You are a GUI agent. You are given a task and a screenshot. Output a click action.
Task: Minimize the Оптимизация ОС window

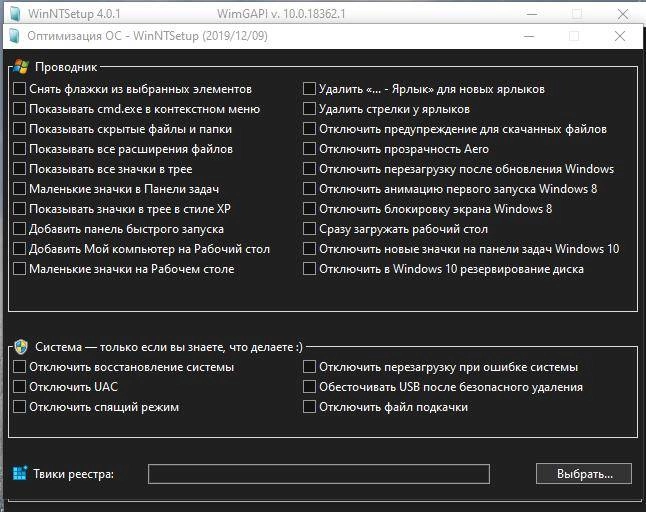tap(529, 36)
